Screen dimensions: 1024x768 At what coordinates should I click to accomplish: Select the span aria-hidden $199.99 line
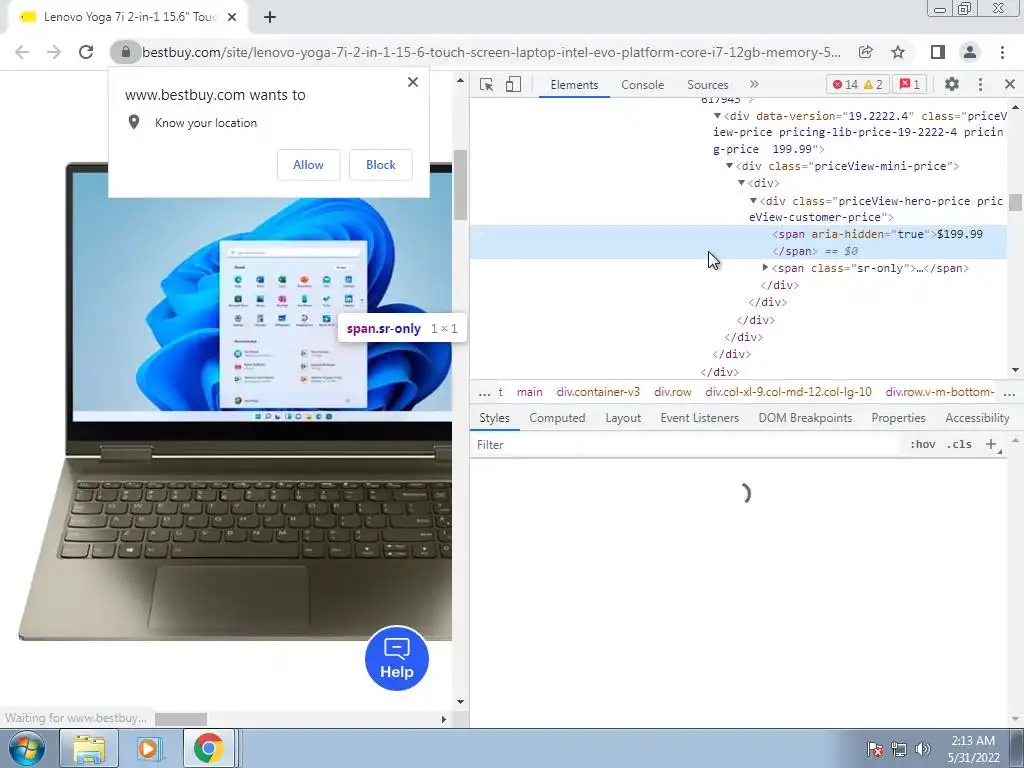pyautogui.click(x=738, y=242)
